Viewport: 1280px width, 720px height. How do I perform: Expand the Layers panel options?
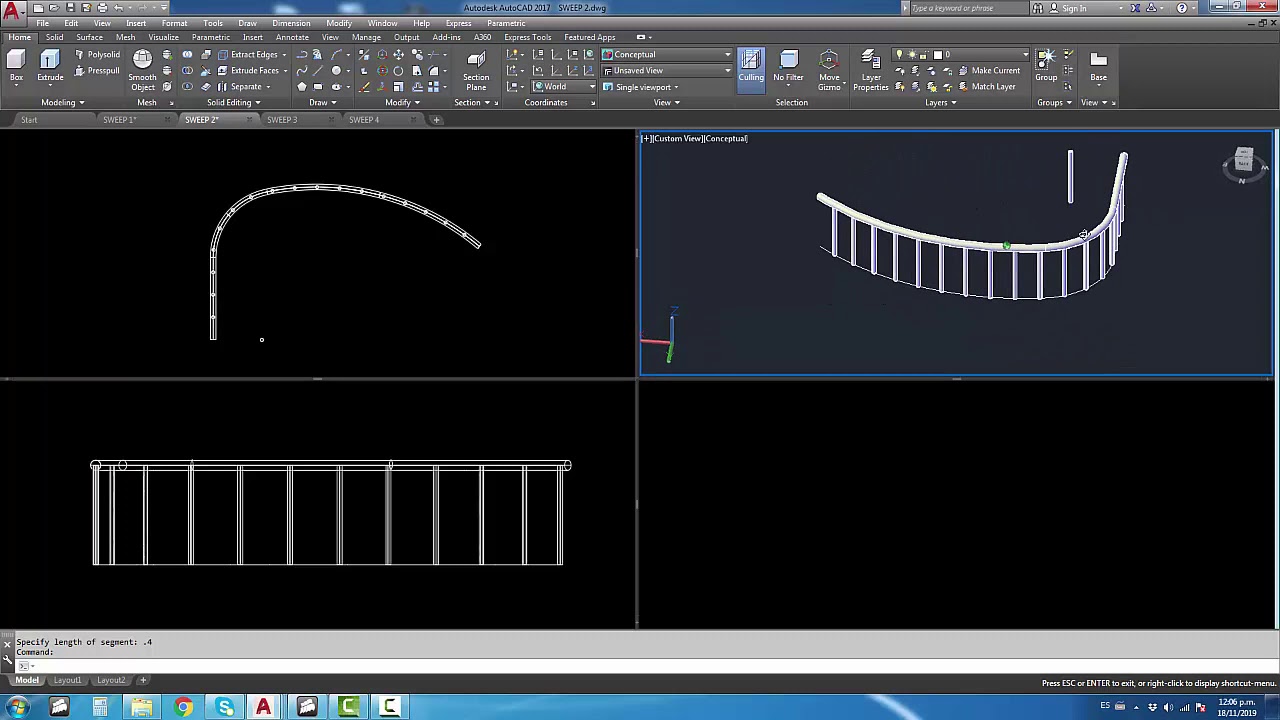[x=940, y=103]
